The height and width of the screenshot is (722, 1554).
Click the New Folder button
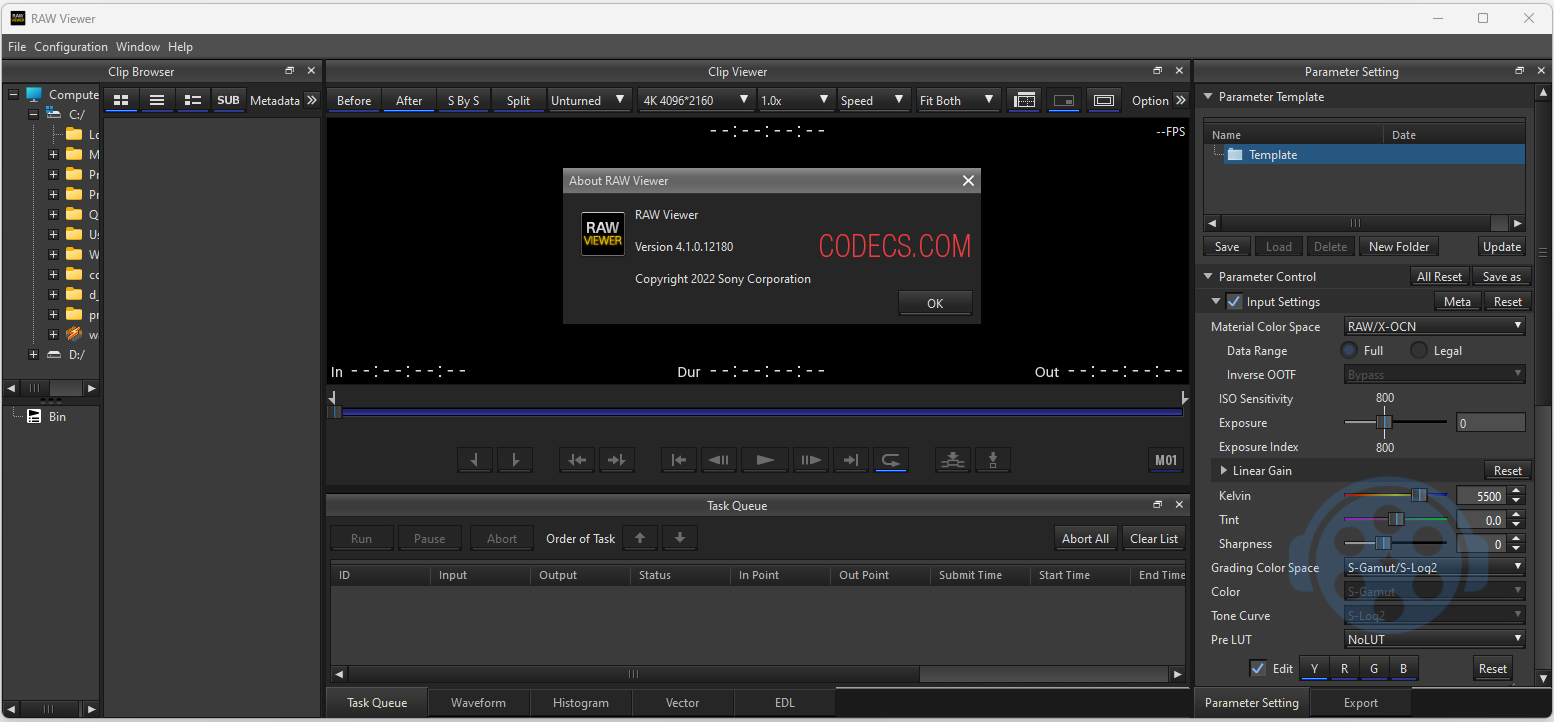click(x=1400, y=246)
